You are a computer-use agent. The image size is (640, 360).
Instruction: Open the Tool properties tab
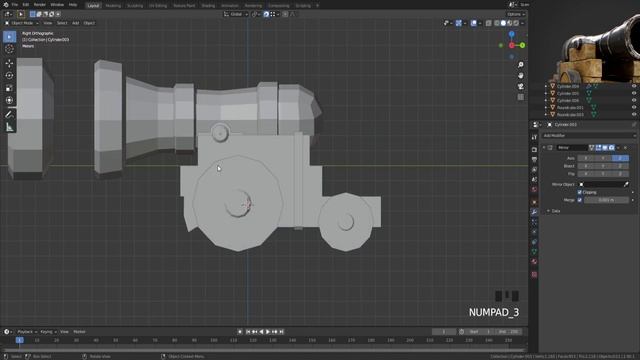[534, 138]
